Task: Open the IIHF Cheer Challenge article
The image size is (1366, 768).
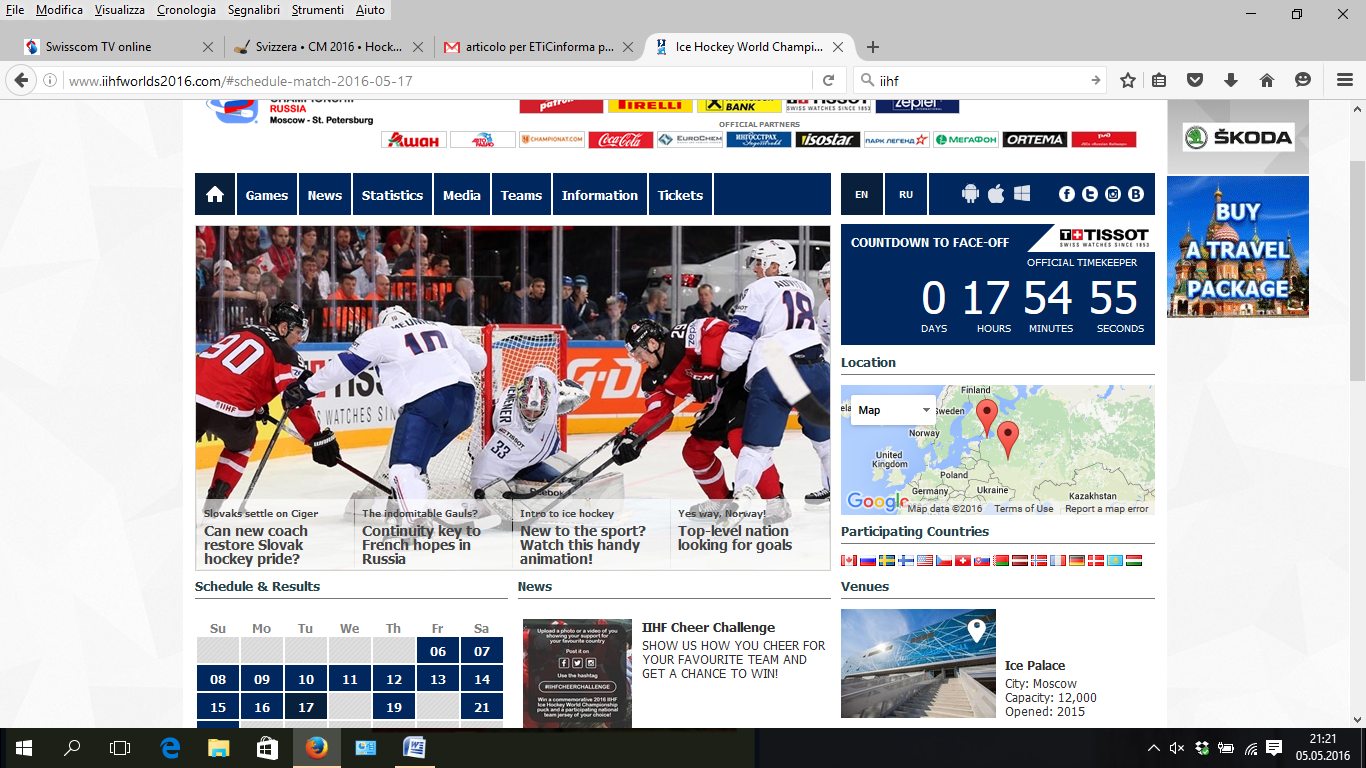Action: (x=708, y=628)
